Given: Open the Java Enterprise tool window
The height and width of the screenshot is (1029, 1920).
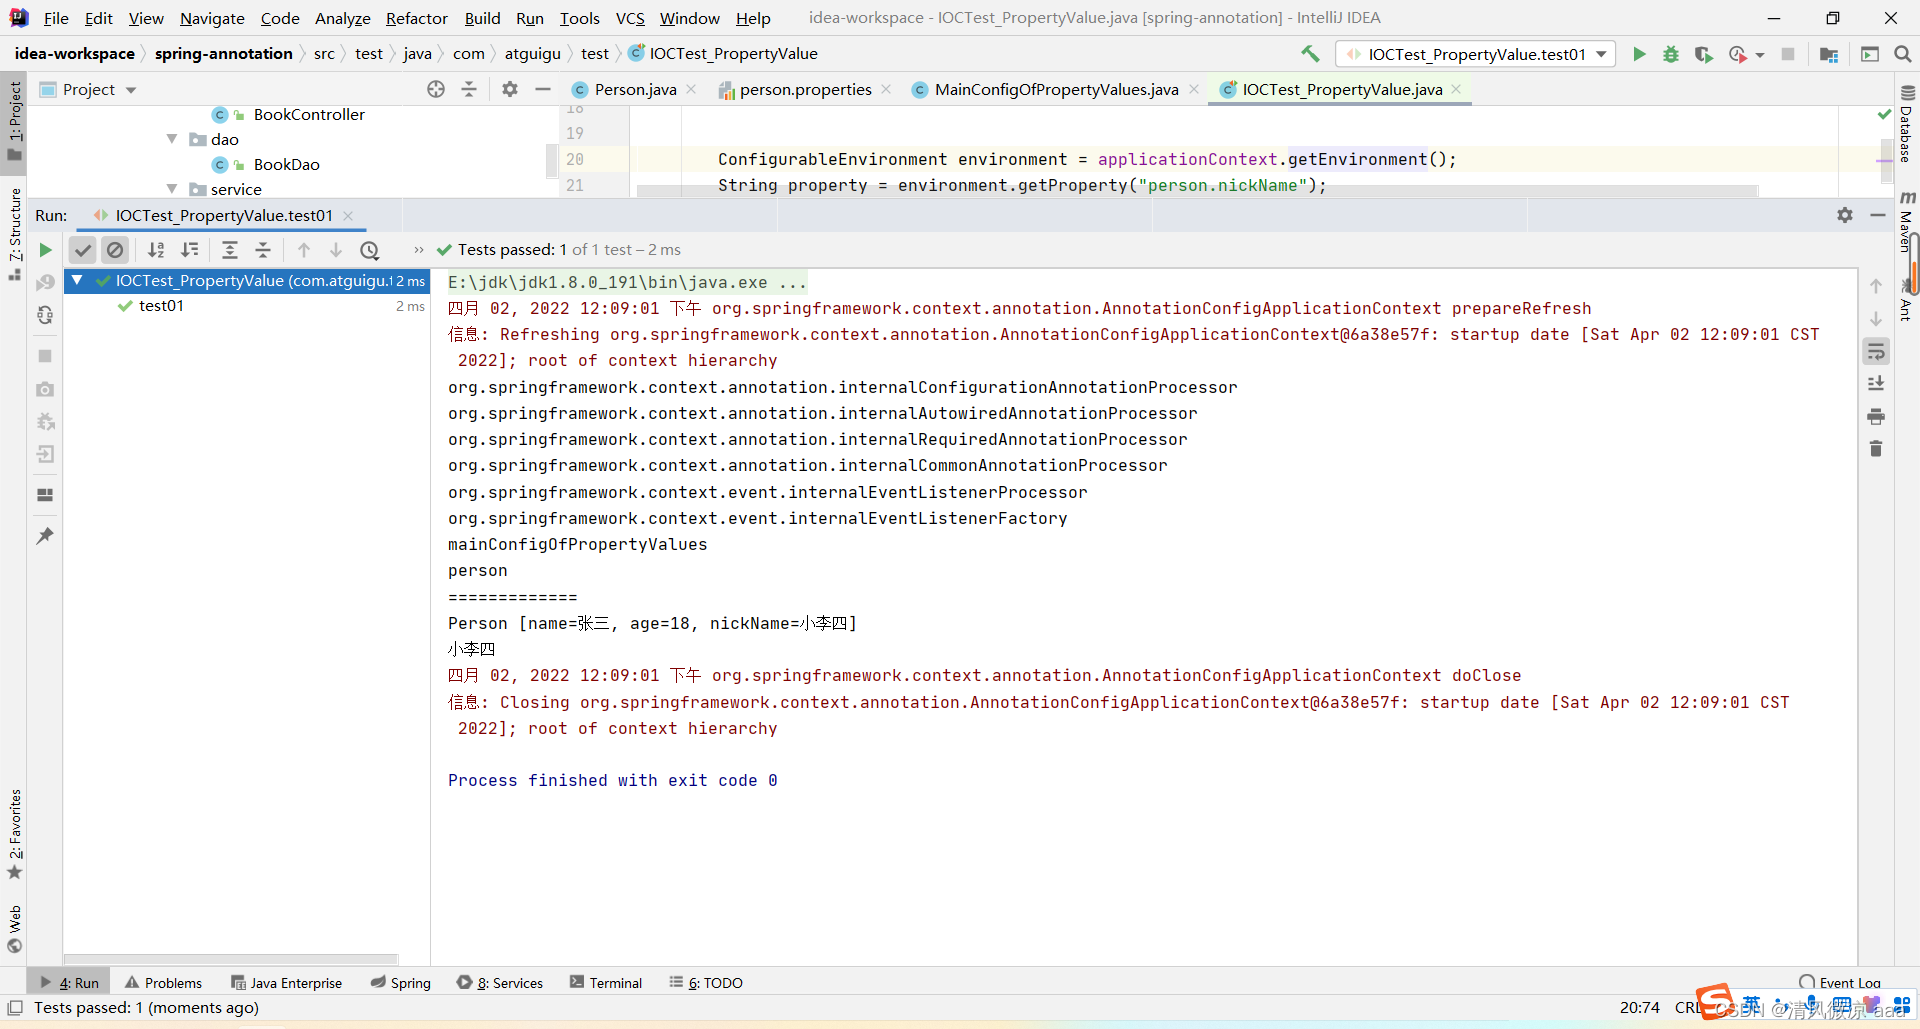Looking at the screenshot, I should pos(286,983).
